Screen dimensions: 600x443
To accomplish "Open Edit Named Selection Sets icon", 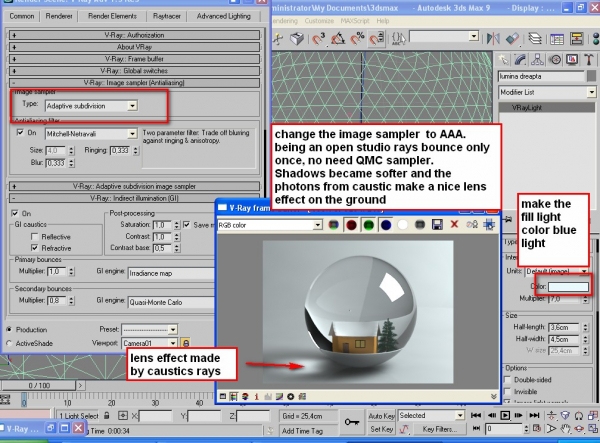I will point(398,38).
